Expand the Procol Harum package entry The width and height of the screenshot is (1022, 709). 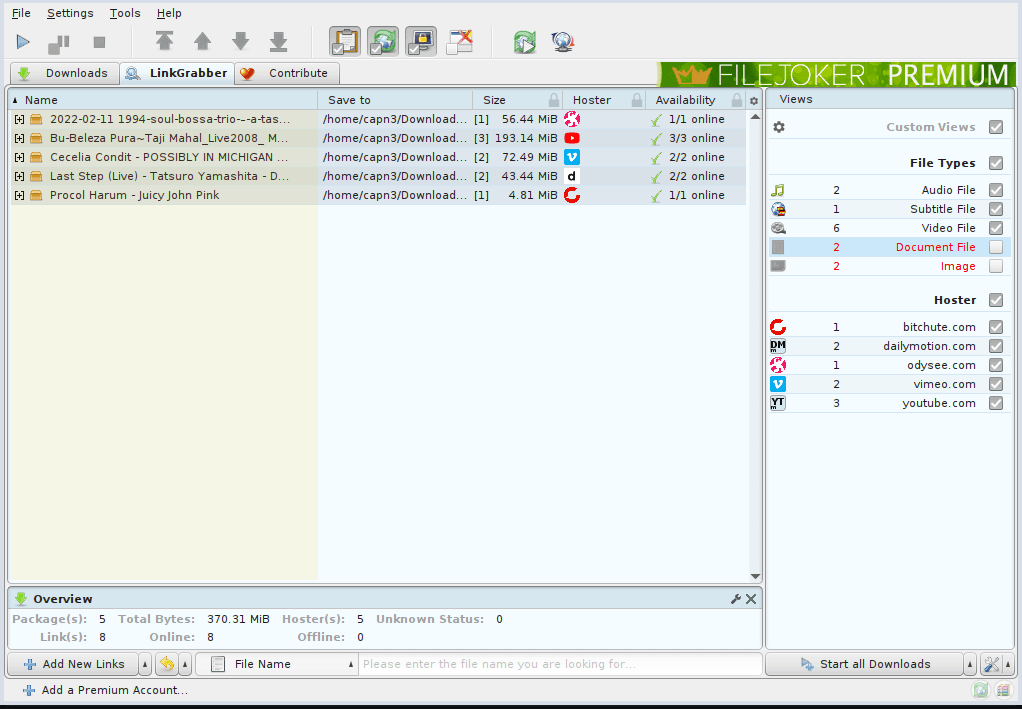point(18,195)
